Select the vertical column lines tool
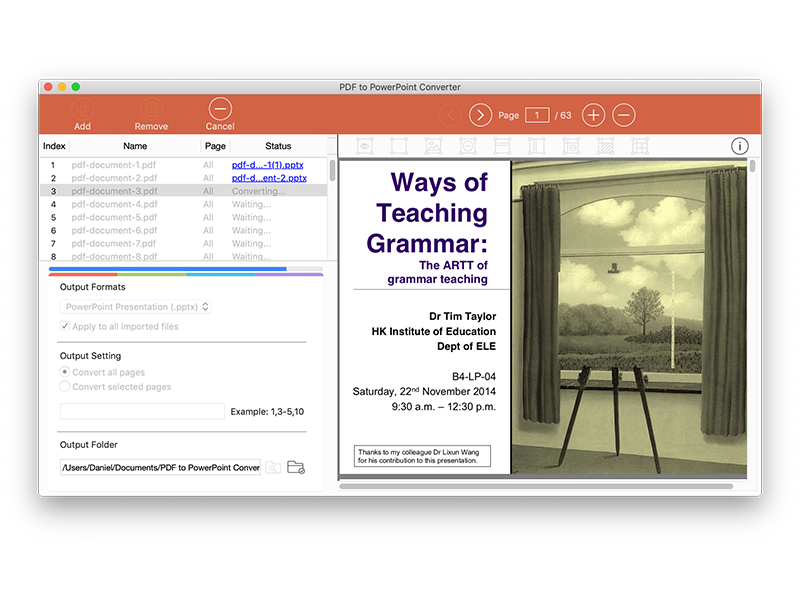Viewport: 800px width, 600px height. coord(537,146)
